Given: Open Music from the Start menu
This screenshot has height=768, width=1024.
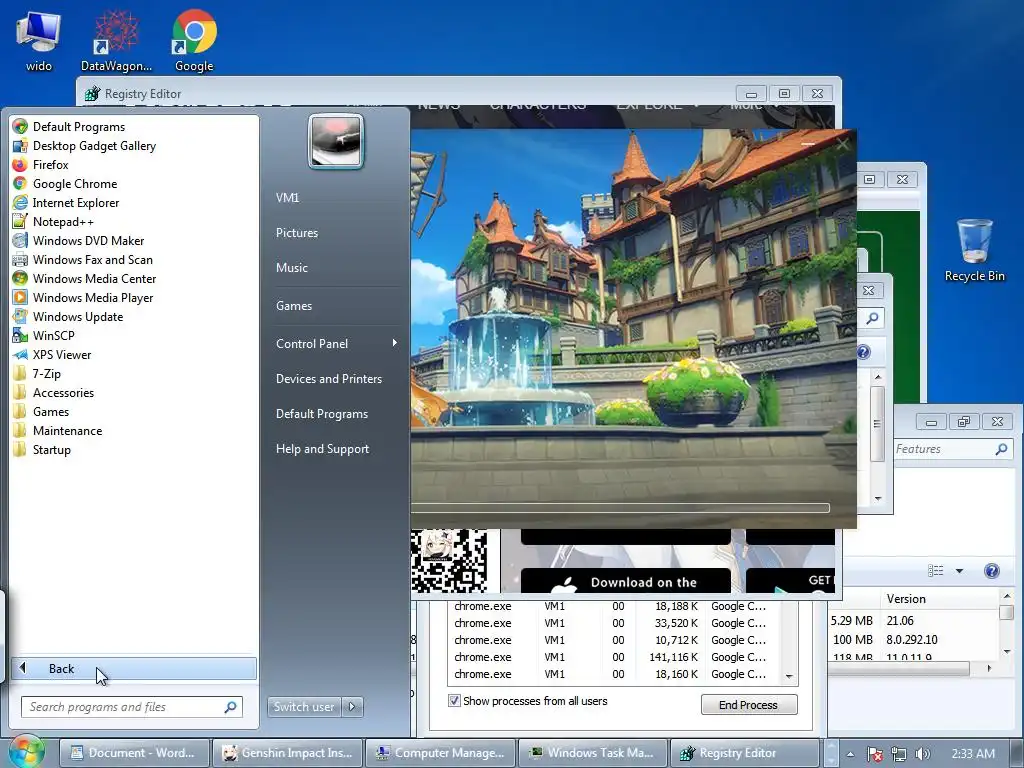Looking at the screenshot, I should click(x=291, y=268).
